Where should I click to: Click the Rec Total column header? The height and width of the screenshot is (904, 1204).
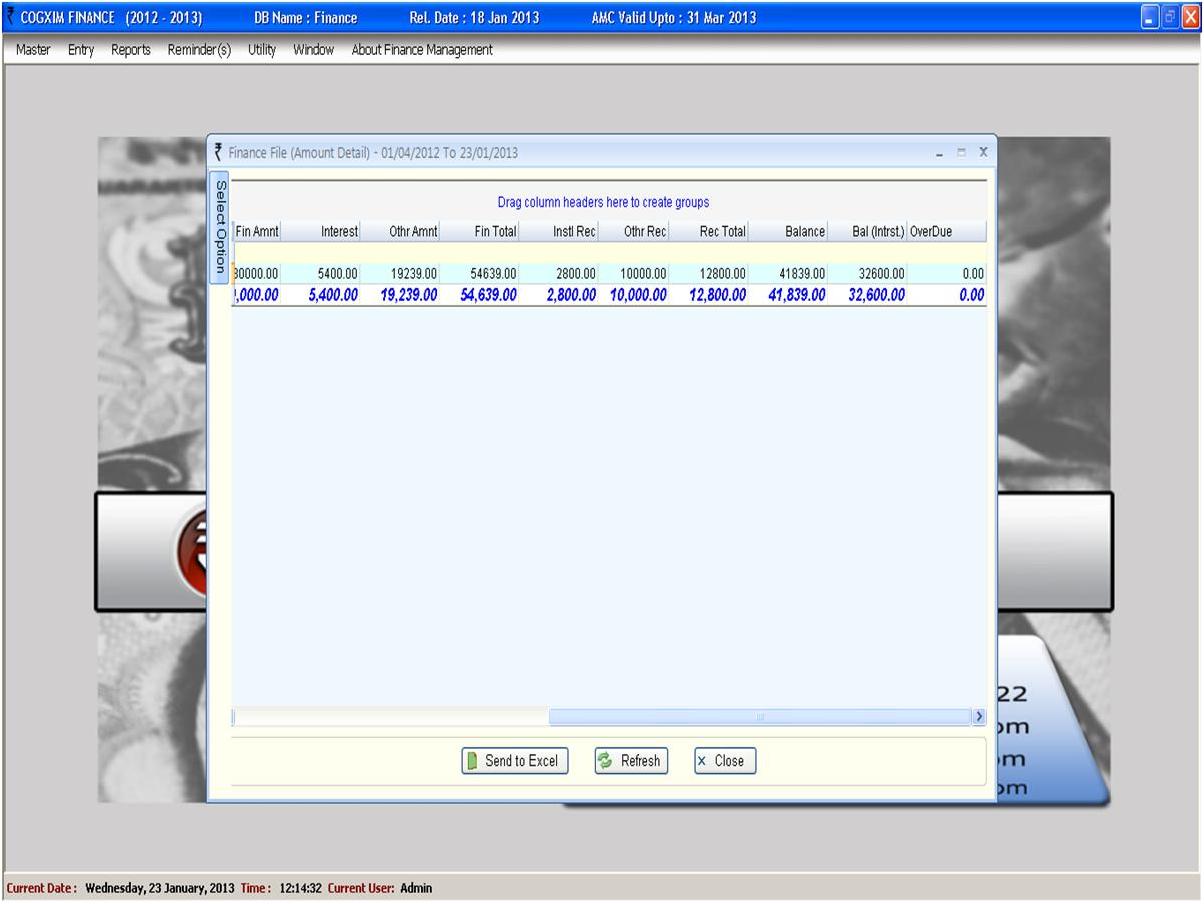708,232
